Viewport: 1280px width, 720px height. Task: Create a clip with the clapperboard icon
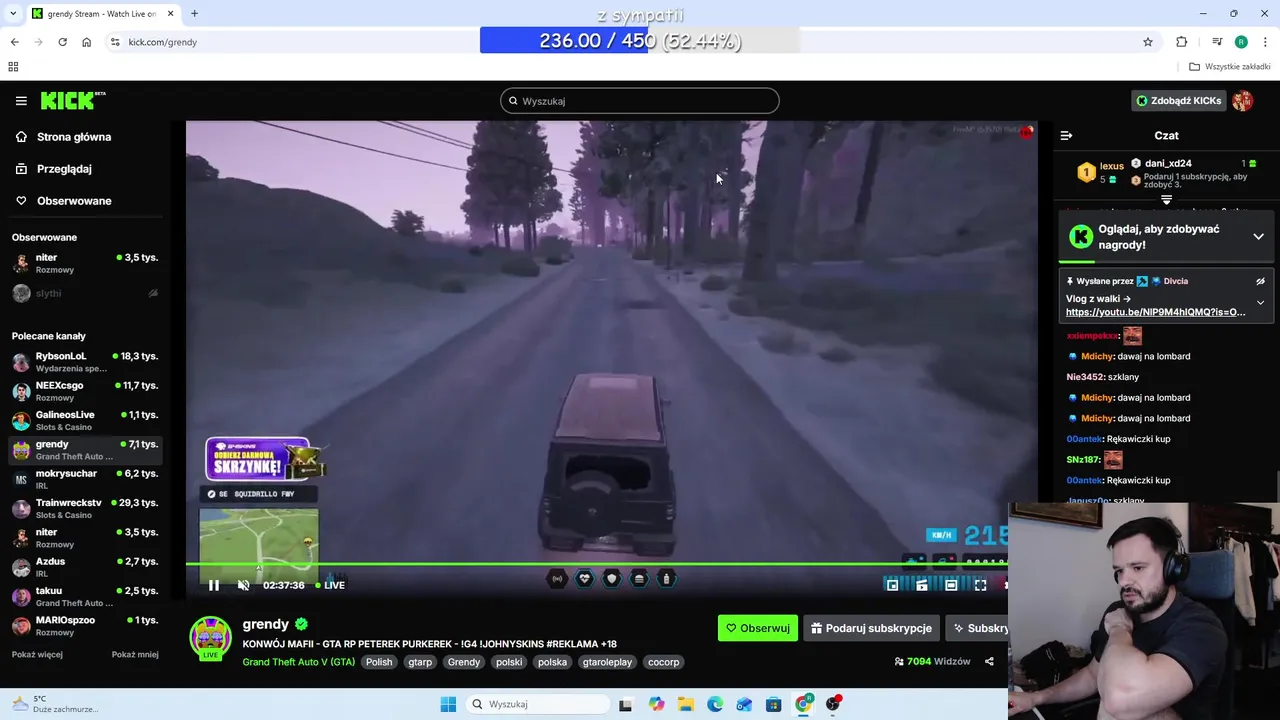click(x=921, y=585)
